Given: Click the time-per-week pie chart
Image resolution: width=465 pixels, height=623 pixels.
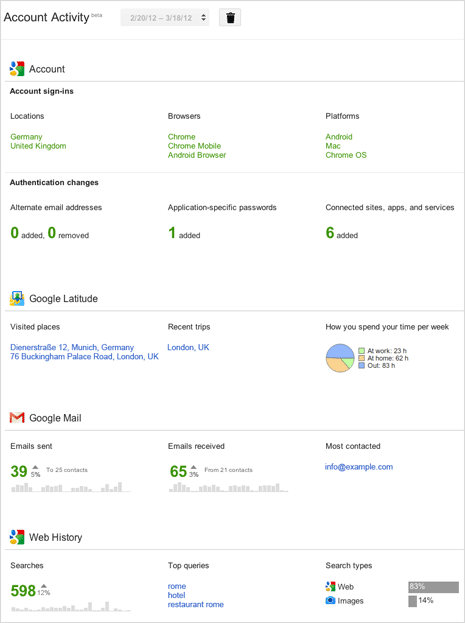Looking at the screenshot, I should [x=340, y=358].
